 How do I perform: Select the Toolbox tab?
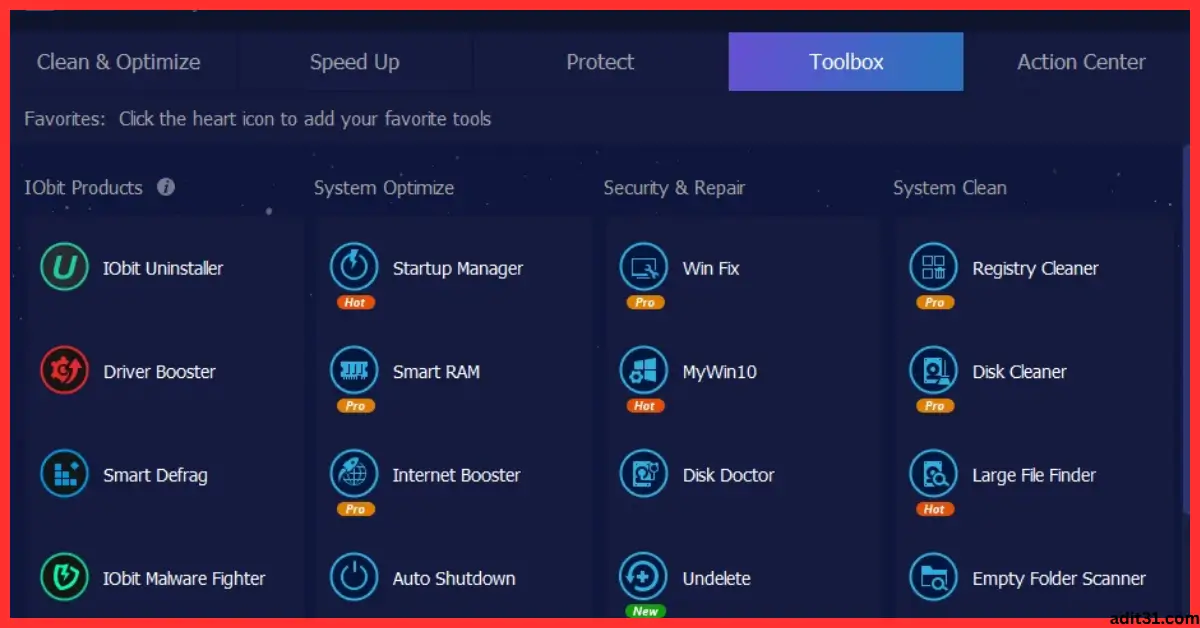tap(846, 62)
